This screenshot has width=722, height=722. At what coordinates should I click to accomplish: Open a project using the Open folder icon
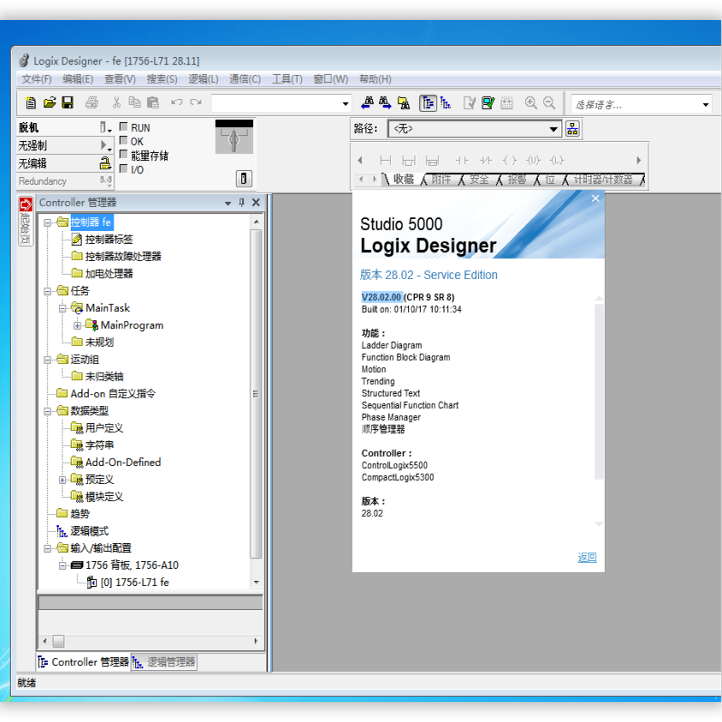tap(49, 103)
